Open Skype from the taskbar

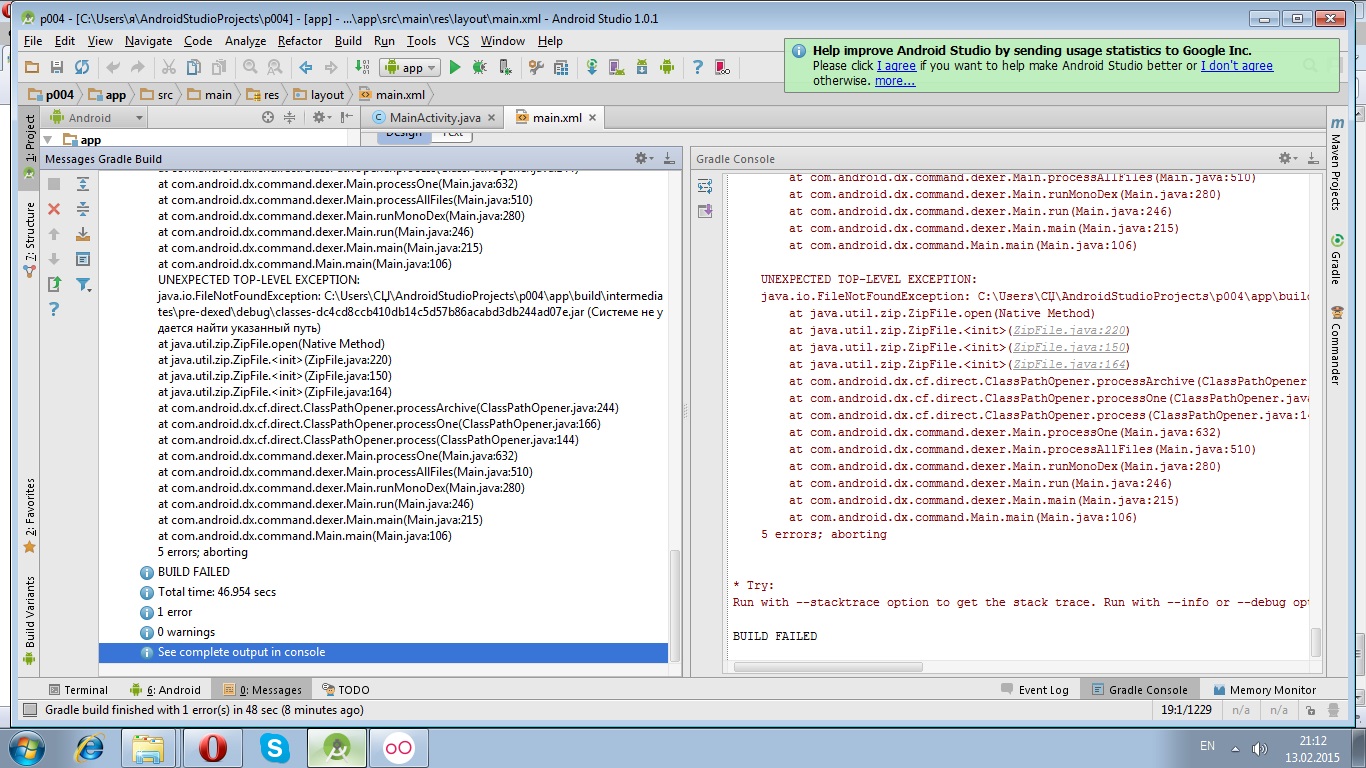click(275, 747)
